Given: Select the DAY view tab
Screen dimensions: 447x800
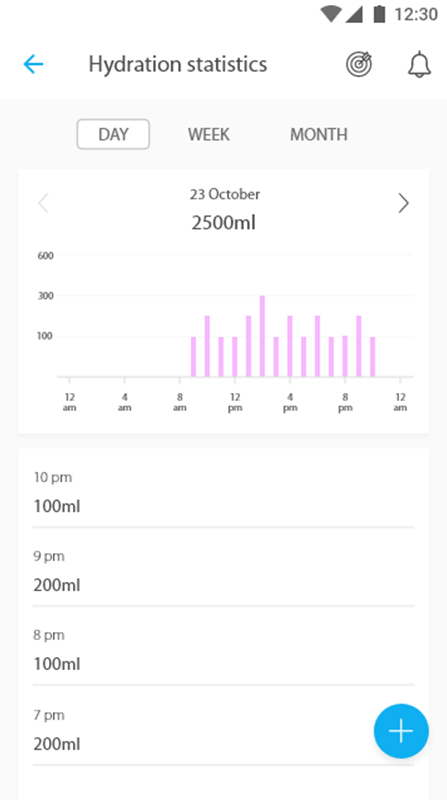Looking at the screenshot, I should (x=113, y=134).
